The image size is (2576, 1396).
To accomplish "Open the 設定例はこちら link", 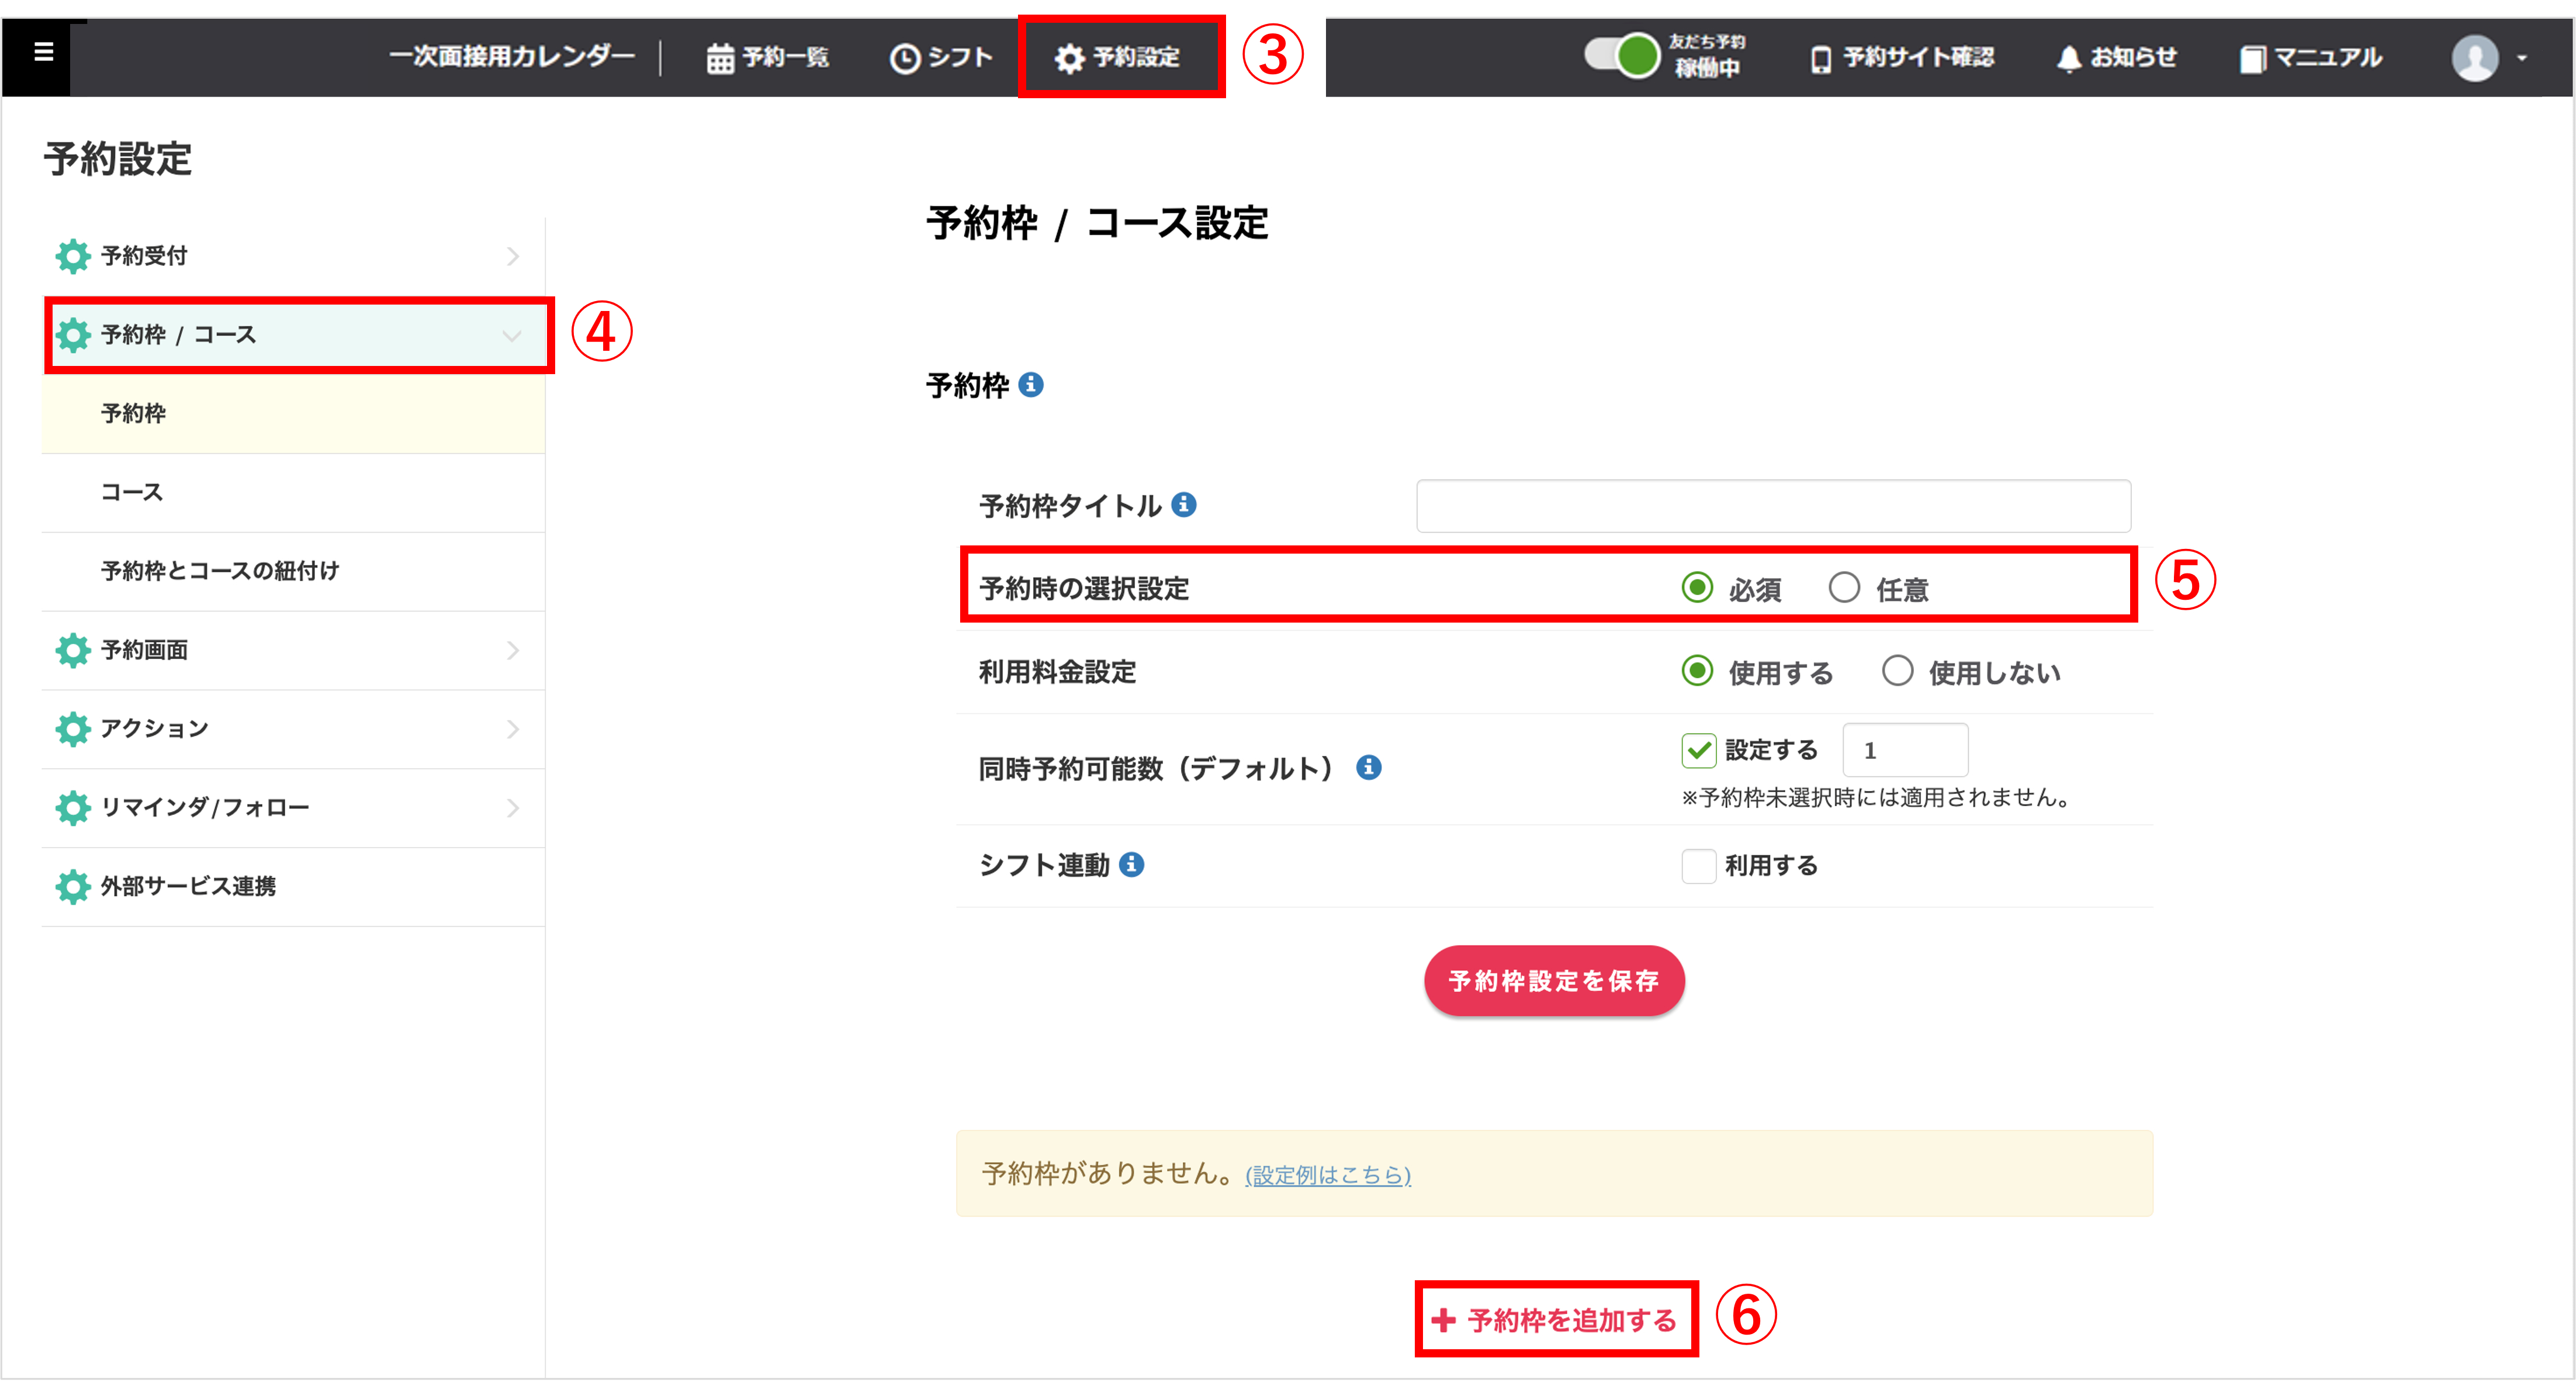I will (1328, 1175).
